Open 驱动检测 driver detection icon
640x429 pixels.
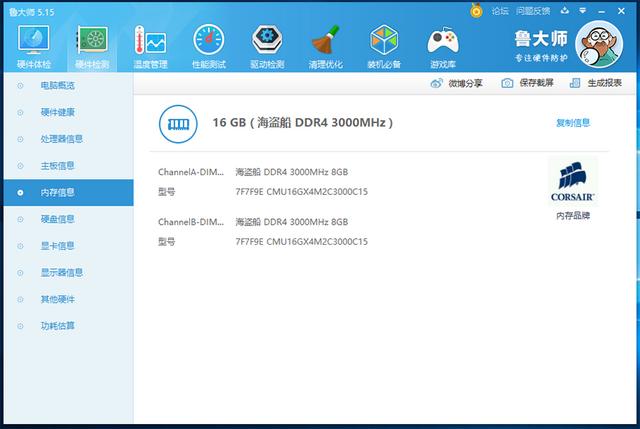267,45
